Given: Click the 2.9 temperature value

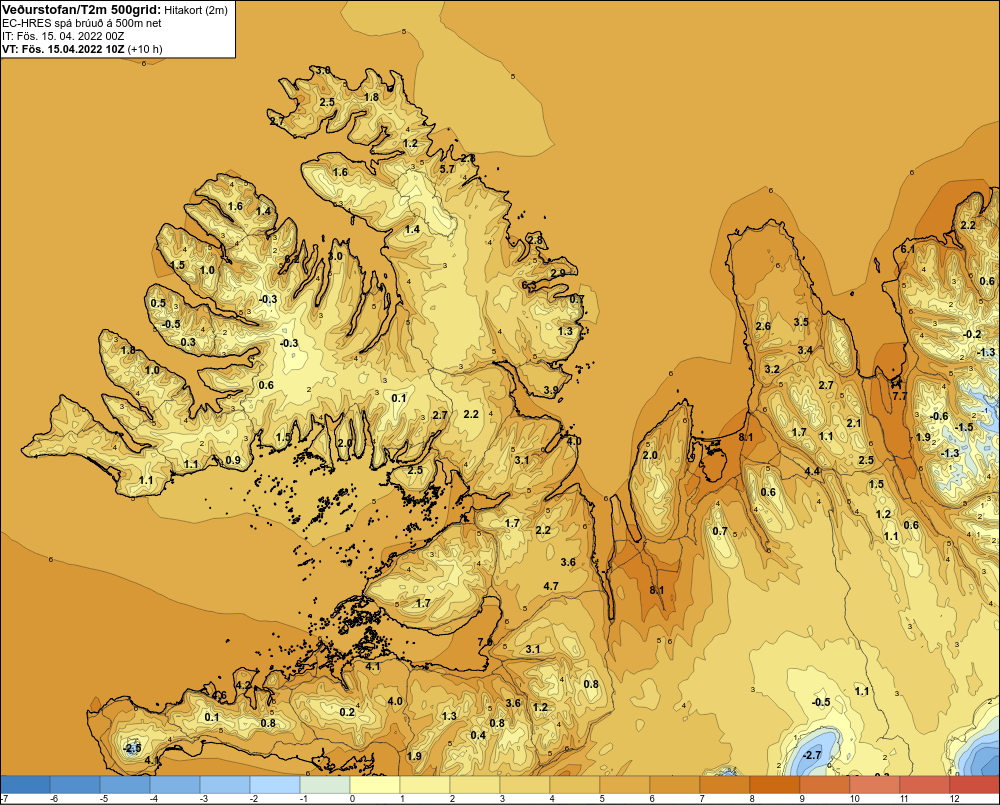Looking at the screenshot, I should 558,273.
